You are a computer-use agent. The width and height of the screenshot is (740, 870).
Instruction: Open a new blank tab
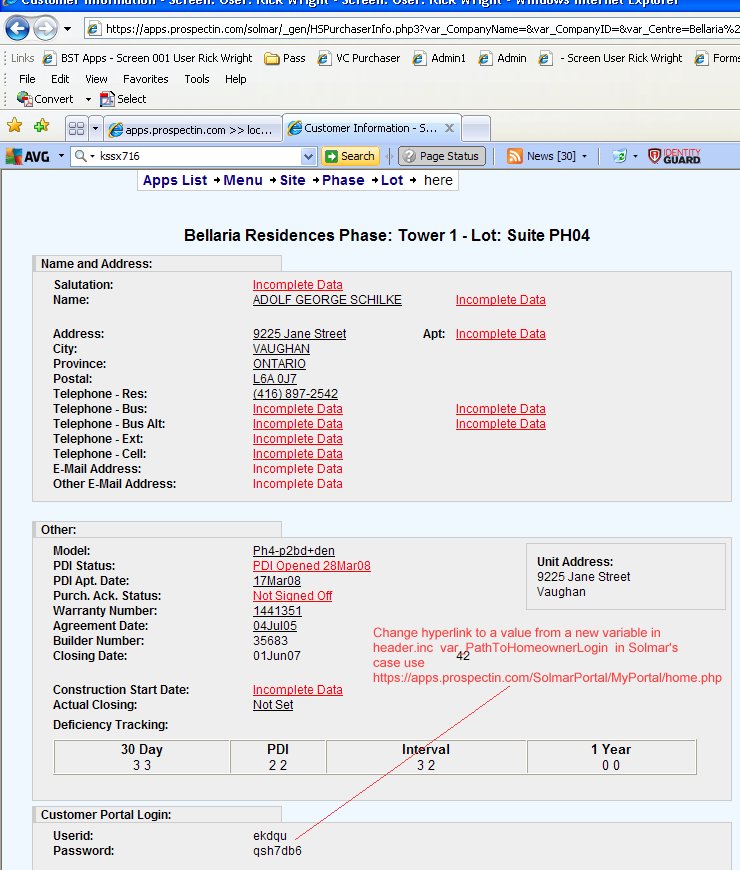point(475,129)
